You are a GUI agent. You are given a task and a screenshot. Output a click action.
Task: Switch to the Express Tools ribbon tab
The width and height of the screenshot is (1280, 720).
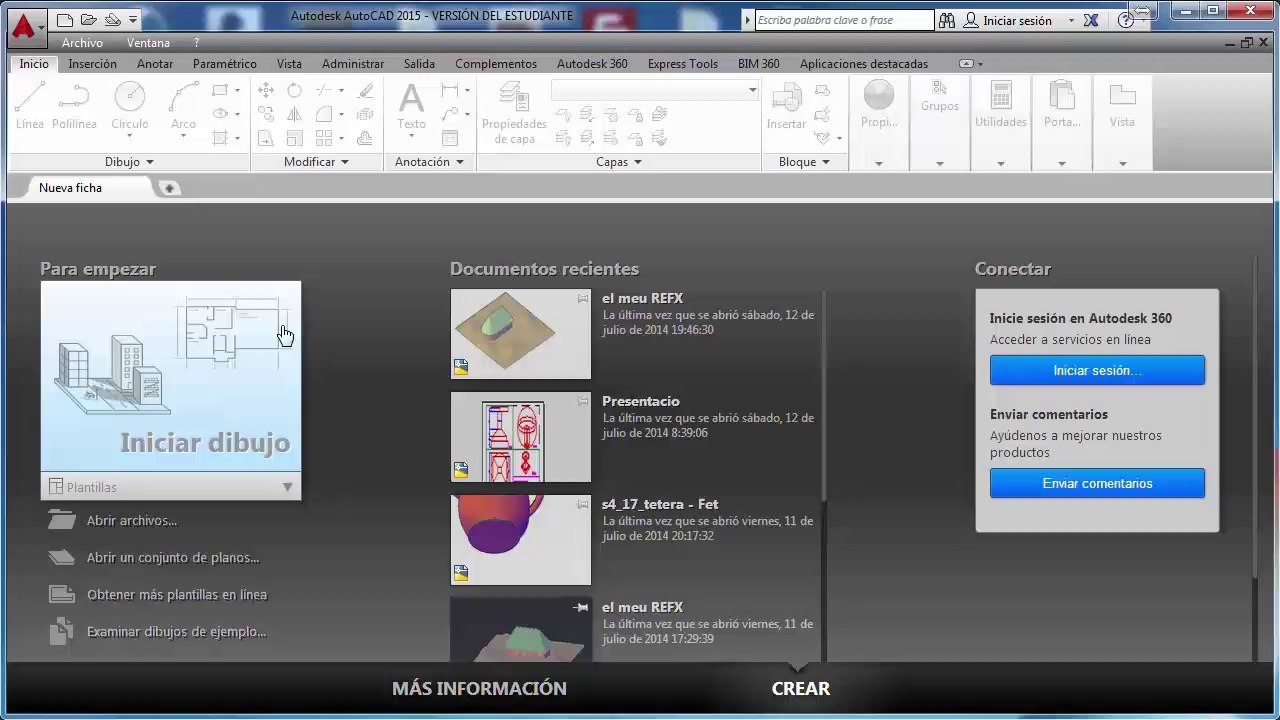683,64
